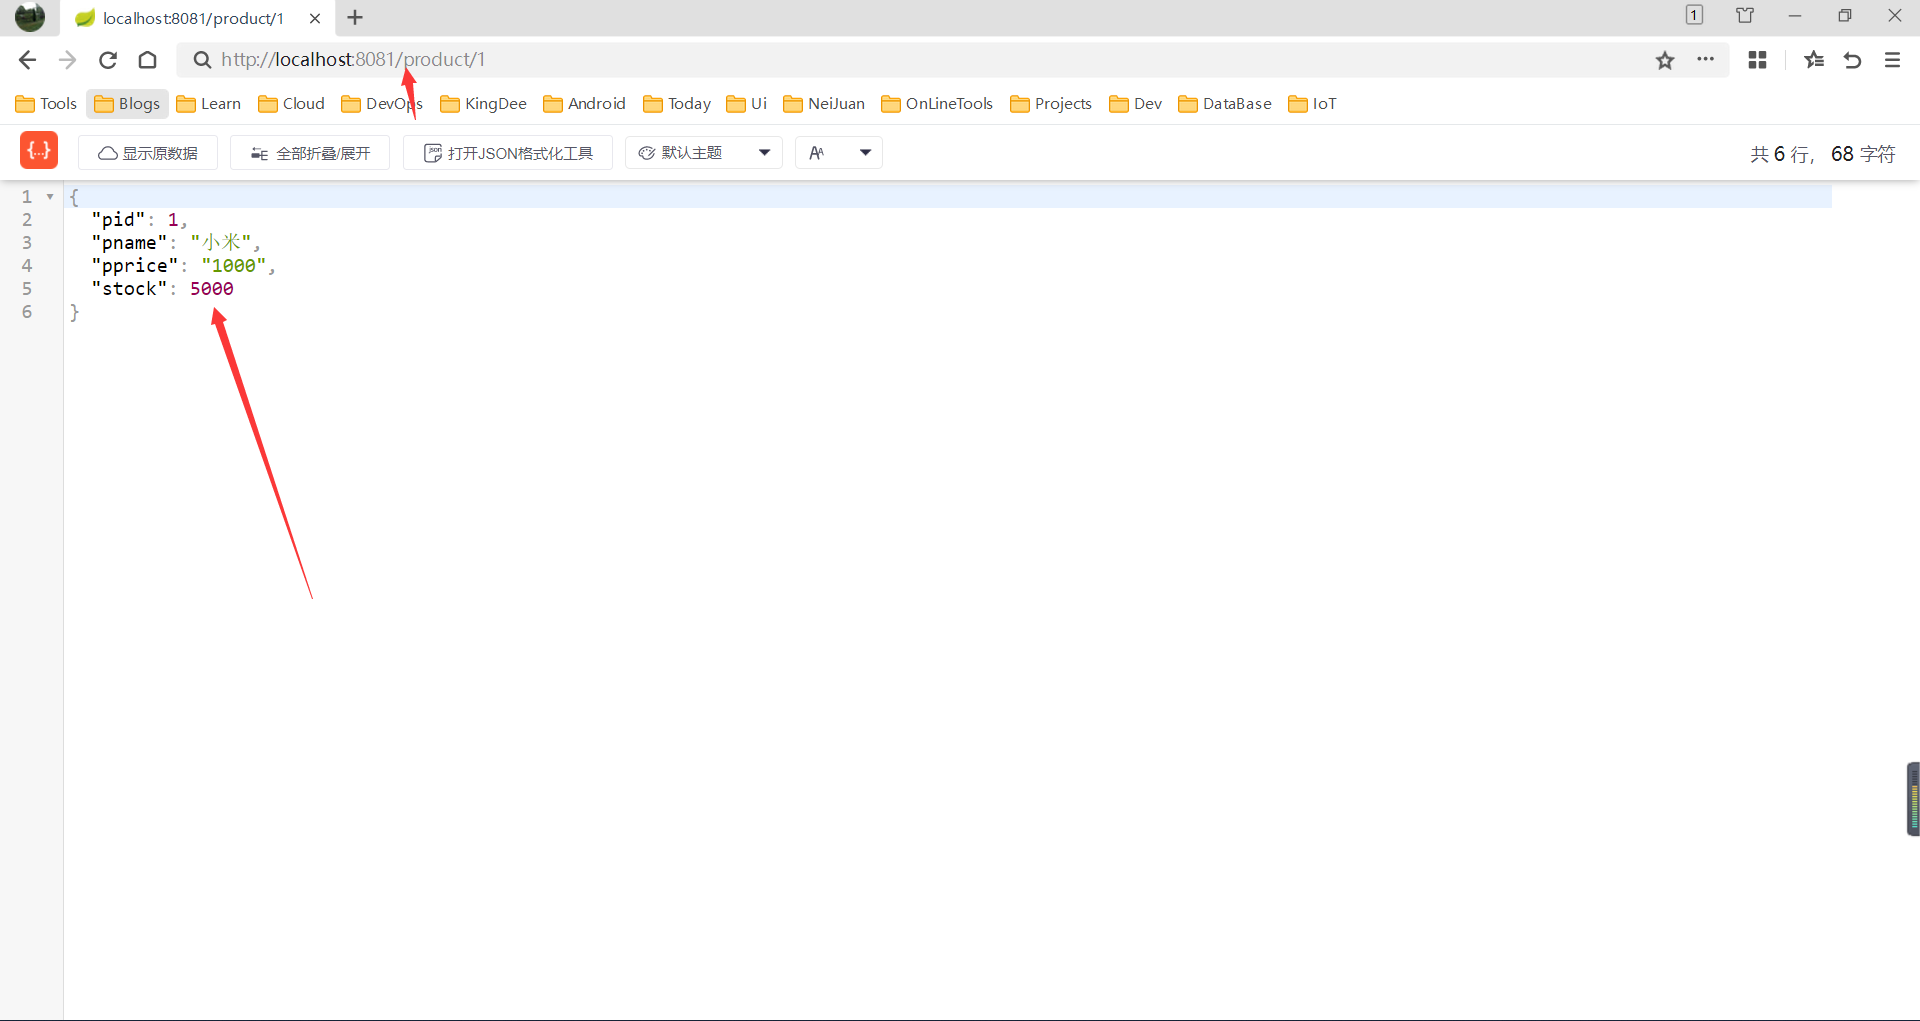The image size is (1920, 1021).
Task: Click the "pprice" key in the JSON
Action: point(135,266)
